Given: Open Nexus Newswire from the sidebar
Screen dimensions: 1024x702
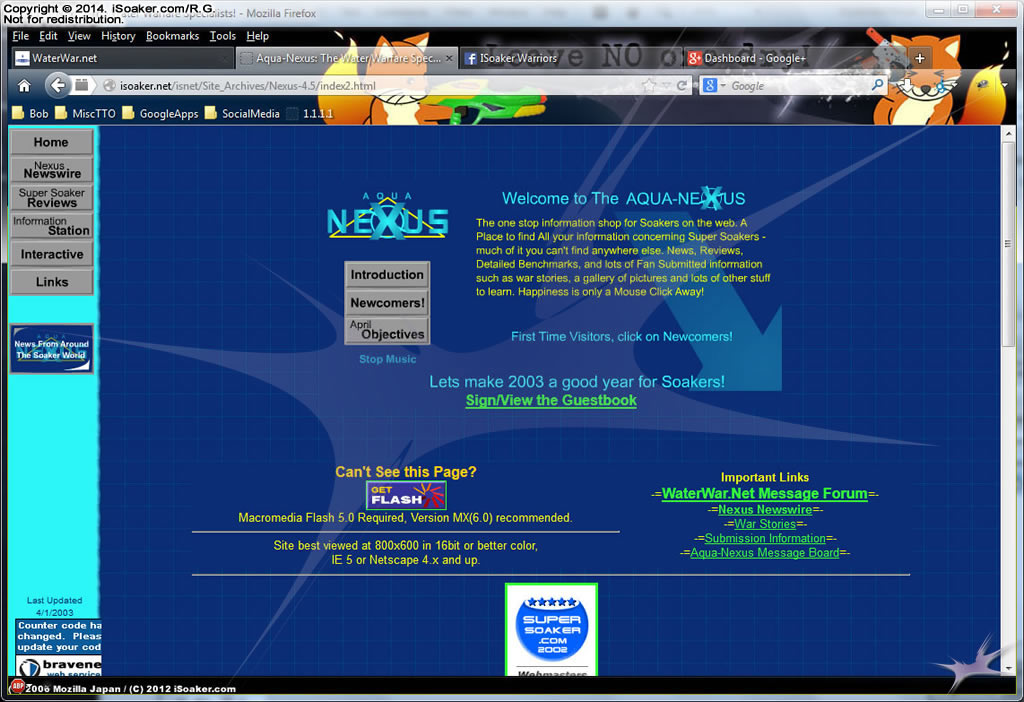Looking at the screenshot, I should point(52,170).
